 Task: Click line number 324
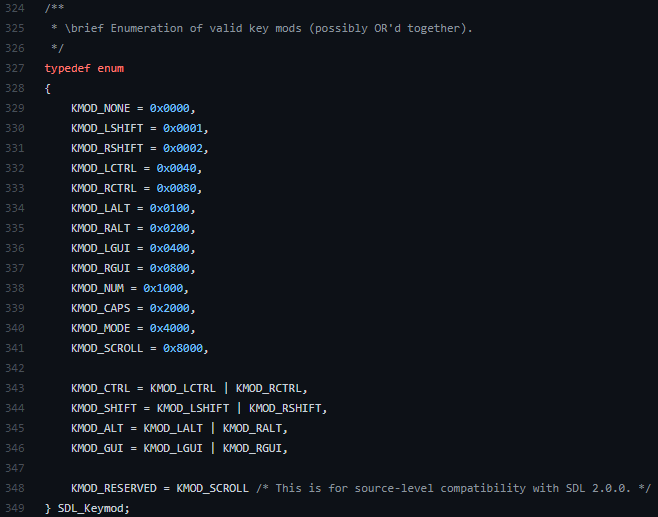13,8
